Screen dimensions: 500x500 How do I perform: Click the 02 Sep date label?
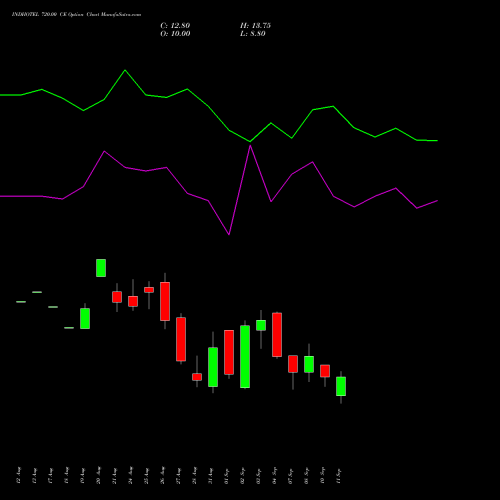click(243, 475)
